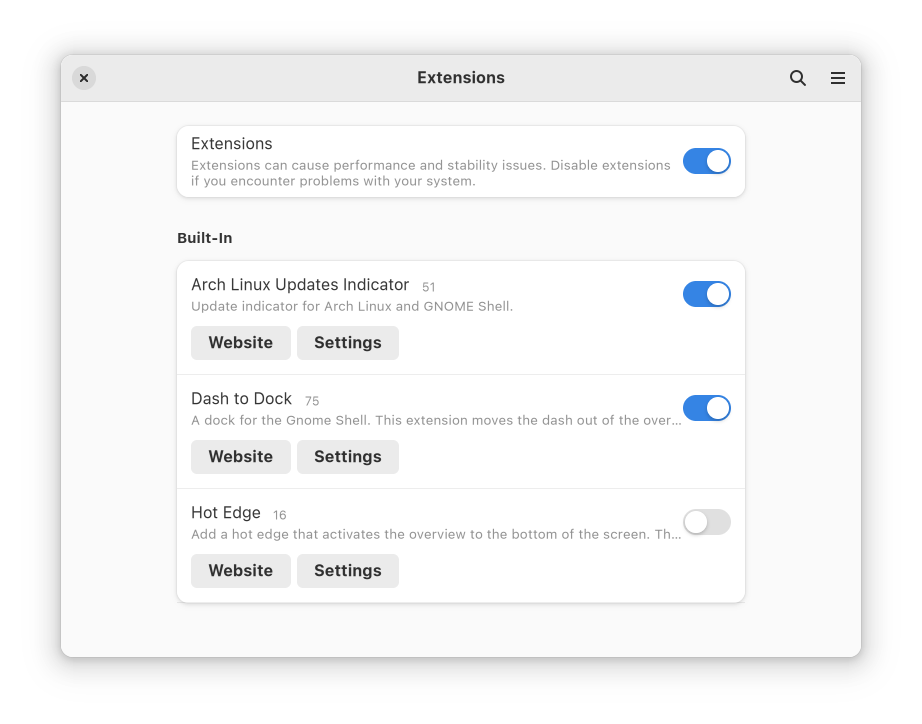Click the Built-In section header

click(203, 238)
